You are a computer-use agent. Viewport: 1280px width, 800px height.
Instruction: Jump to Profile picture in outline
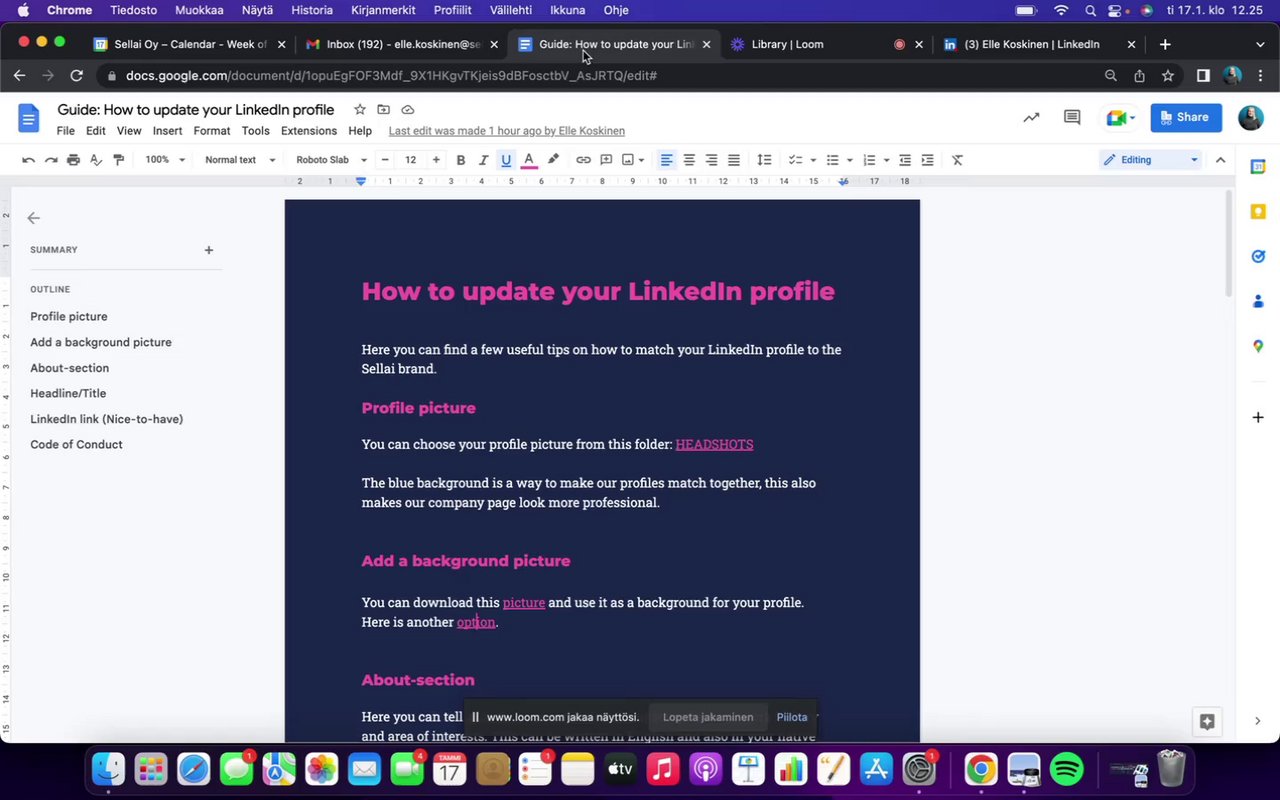pyautogui.click(x=69, y=316)
